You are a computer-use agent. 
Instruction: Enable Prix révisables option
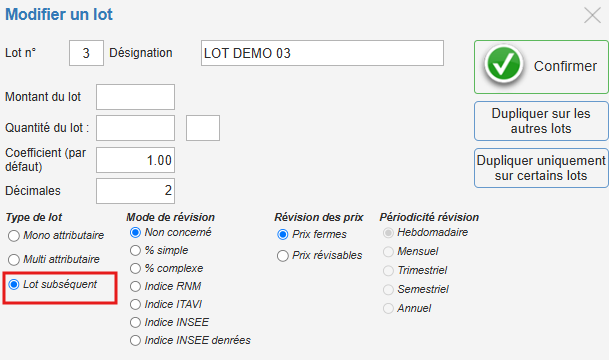click(283, 256)
